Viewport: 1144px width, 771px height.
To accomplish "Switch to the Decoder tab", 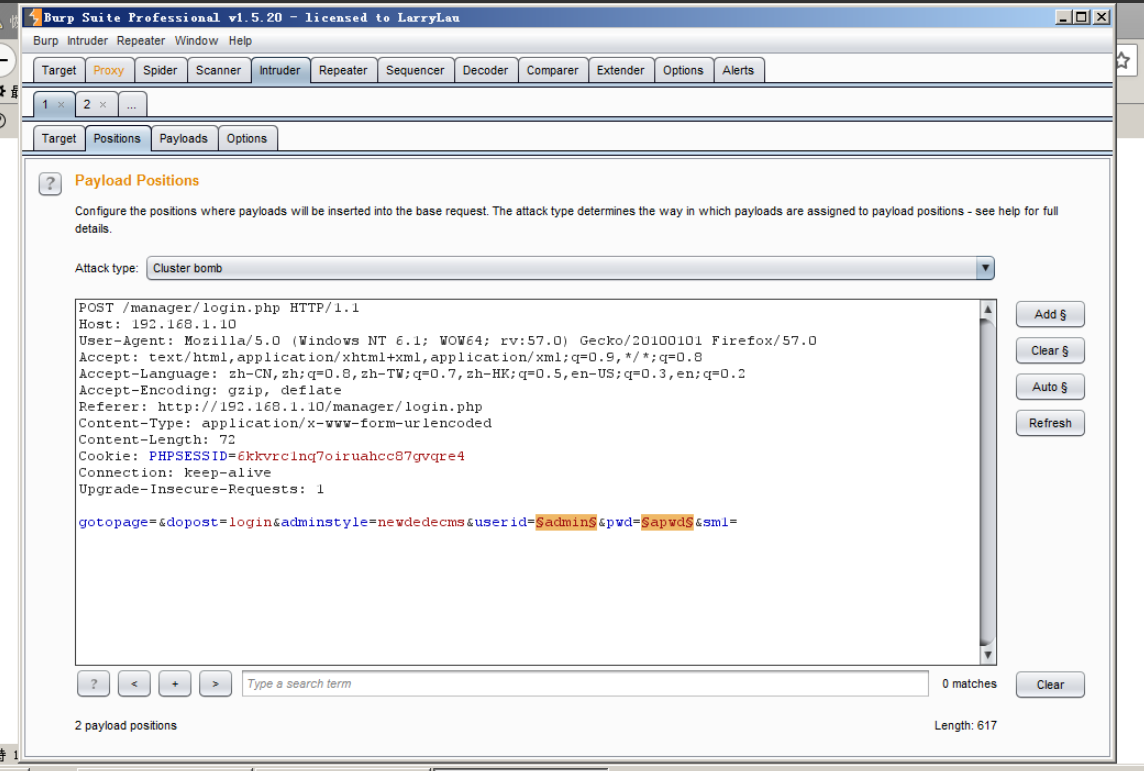I will pyautogui.click(x=485, y=70).
